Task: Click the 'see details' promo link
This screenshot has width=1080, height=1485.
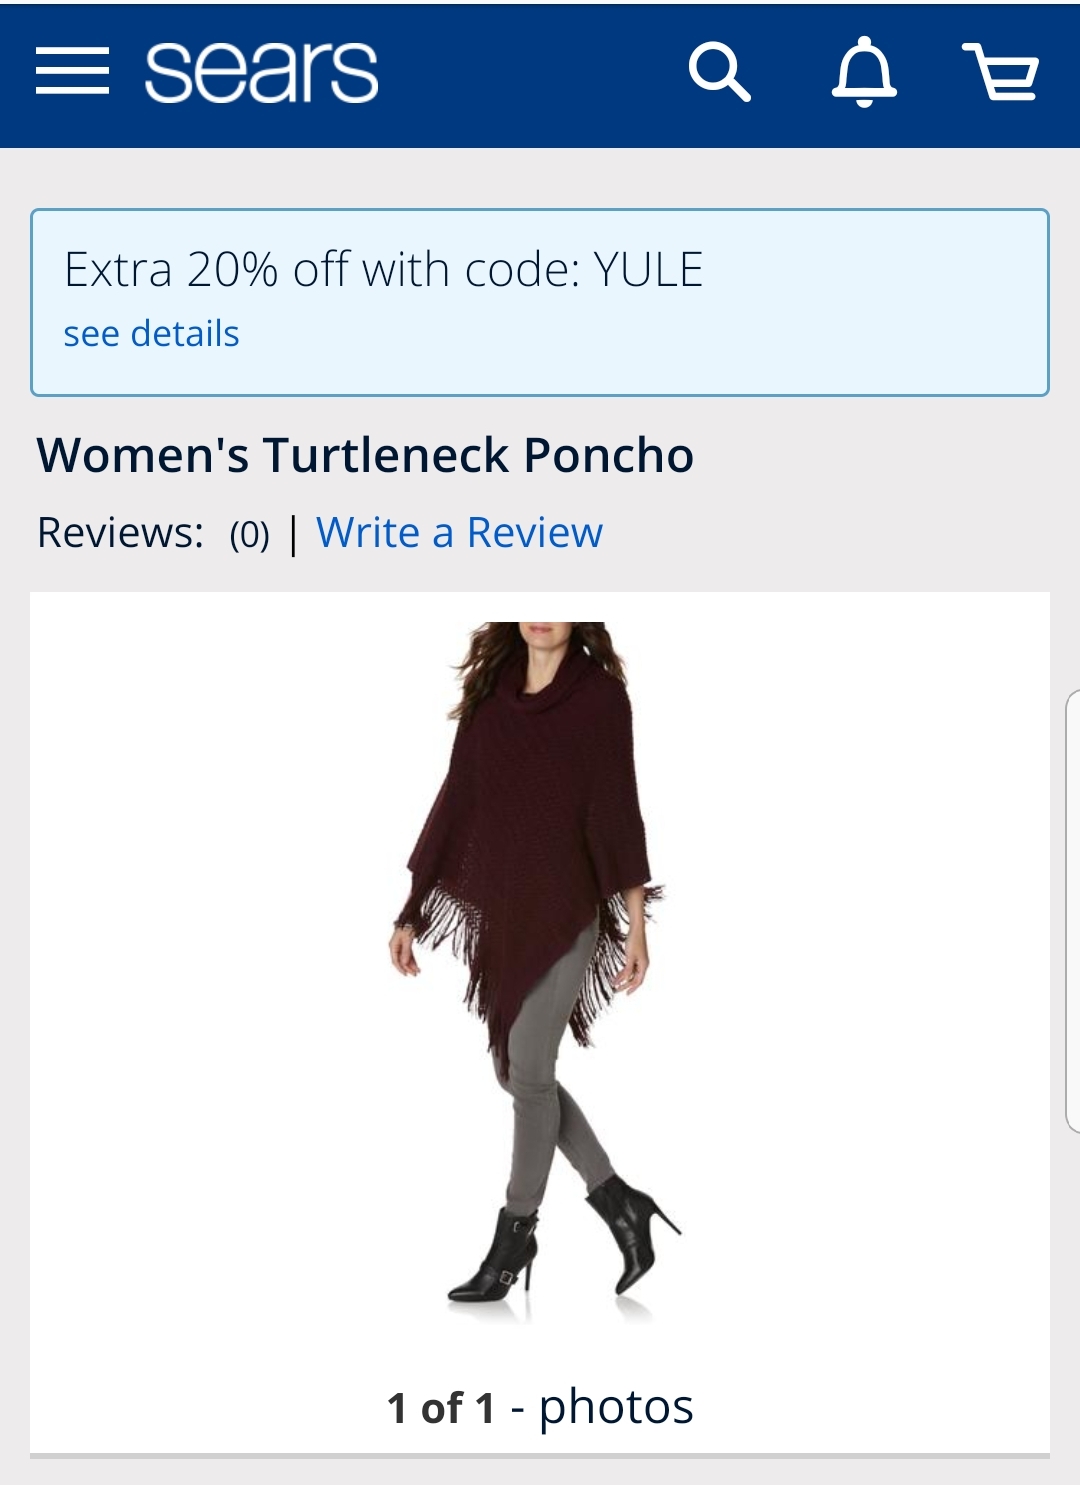Action: click(151, 334)
